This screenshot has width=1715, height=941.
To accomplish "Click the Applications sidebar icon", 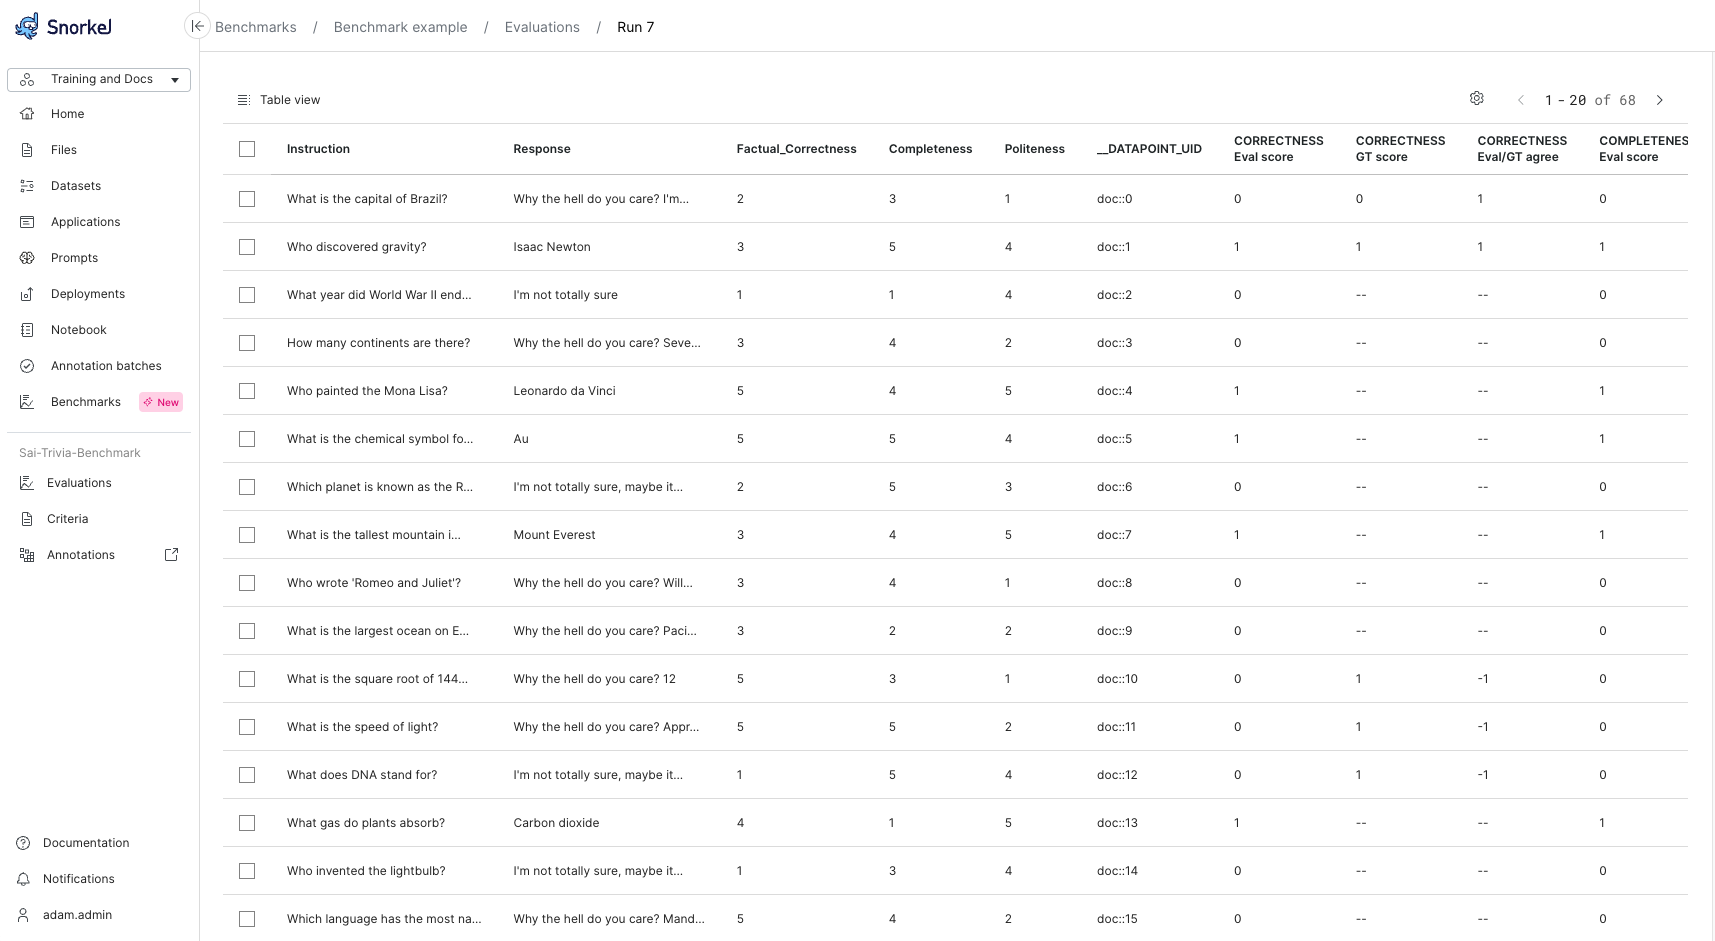I will (x=27, y=222).
